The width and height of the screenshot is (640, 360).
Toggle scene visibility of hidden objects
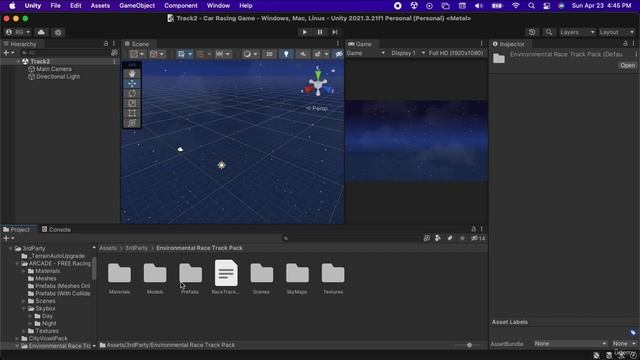pyautogui.click(x=339, y=54)
